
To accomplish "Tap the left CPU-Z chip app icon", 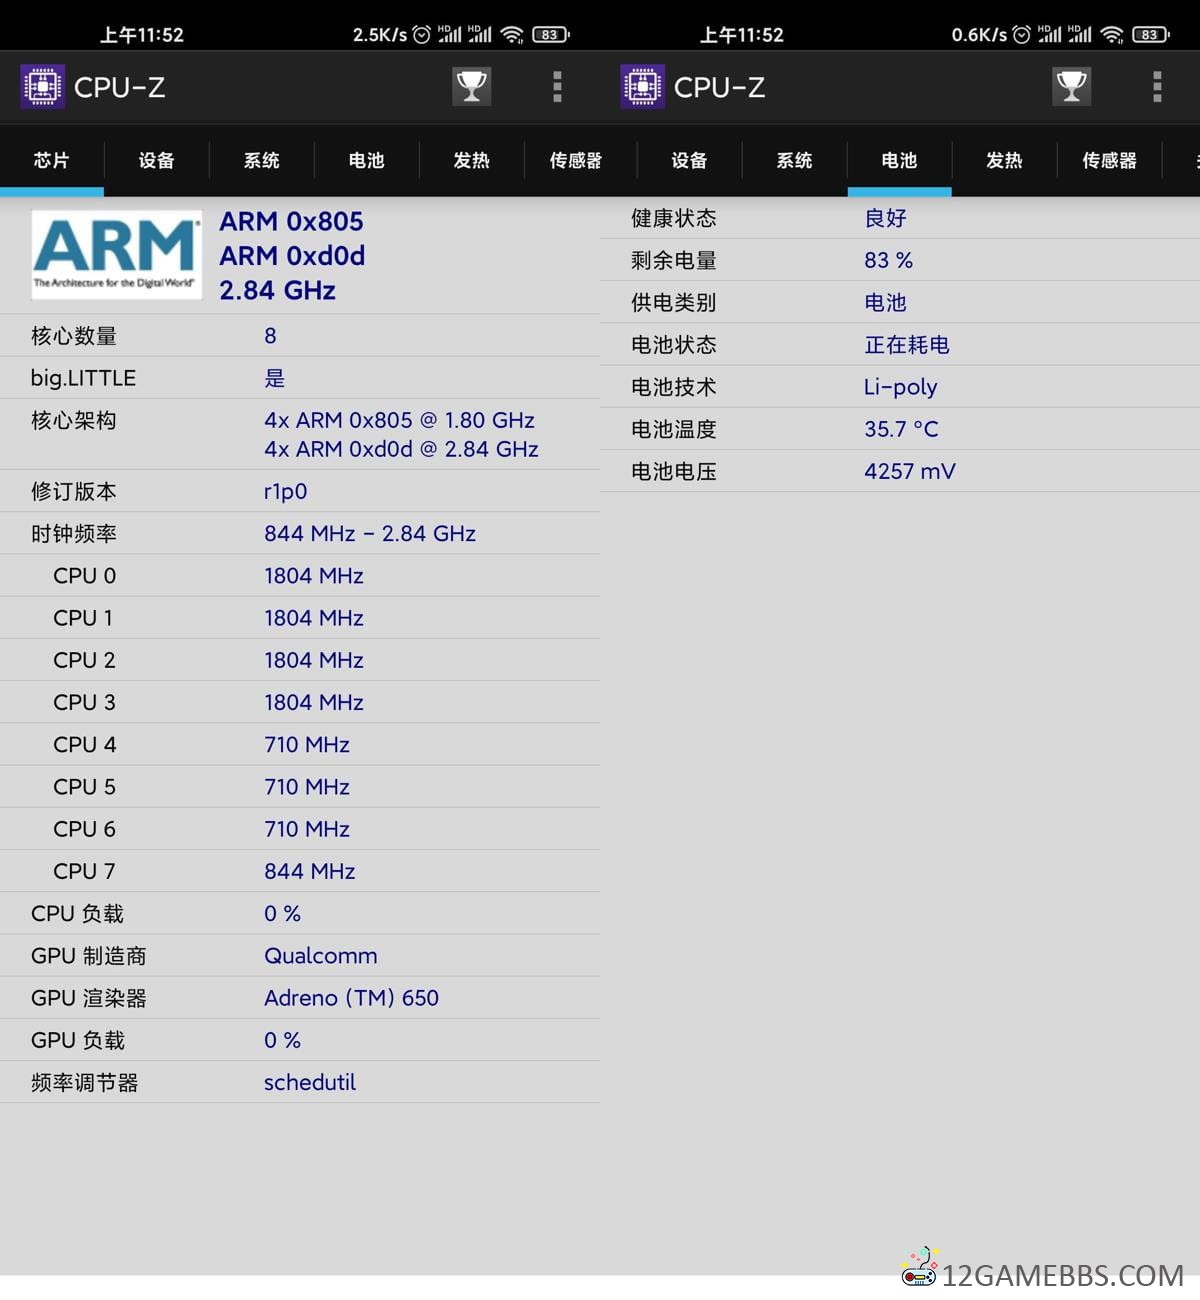I will pos(43,87).
